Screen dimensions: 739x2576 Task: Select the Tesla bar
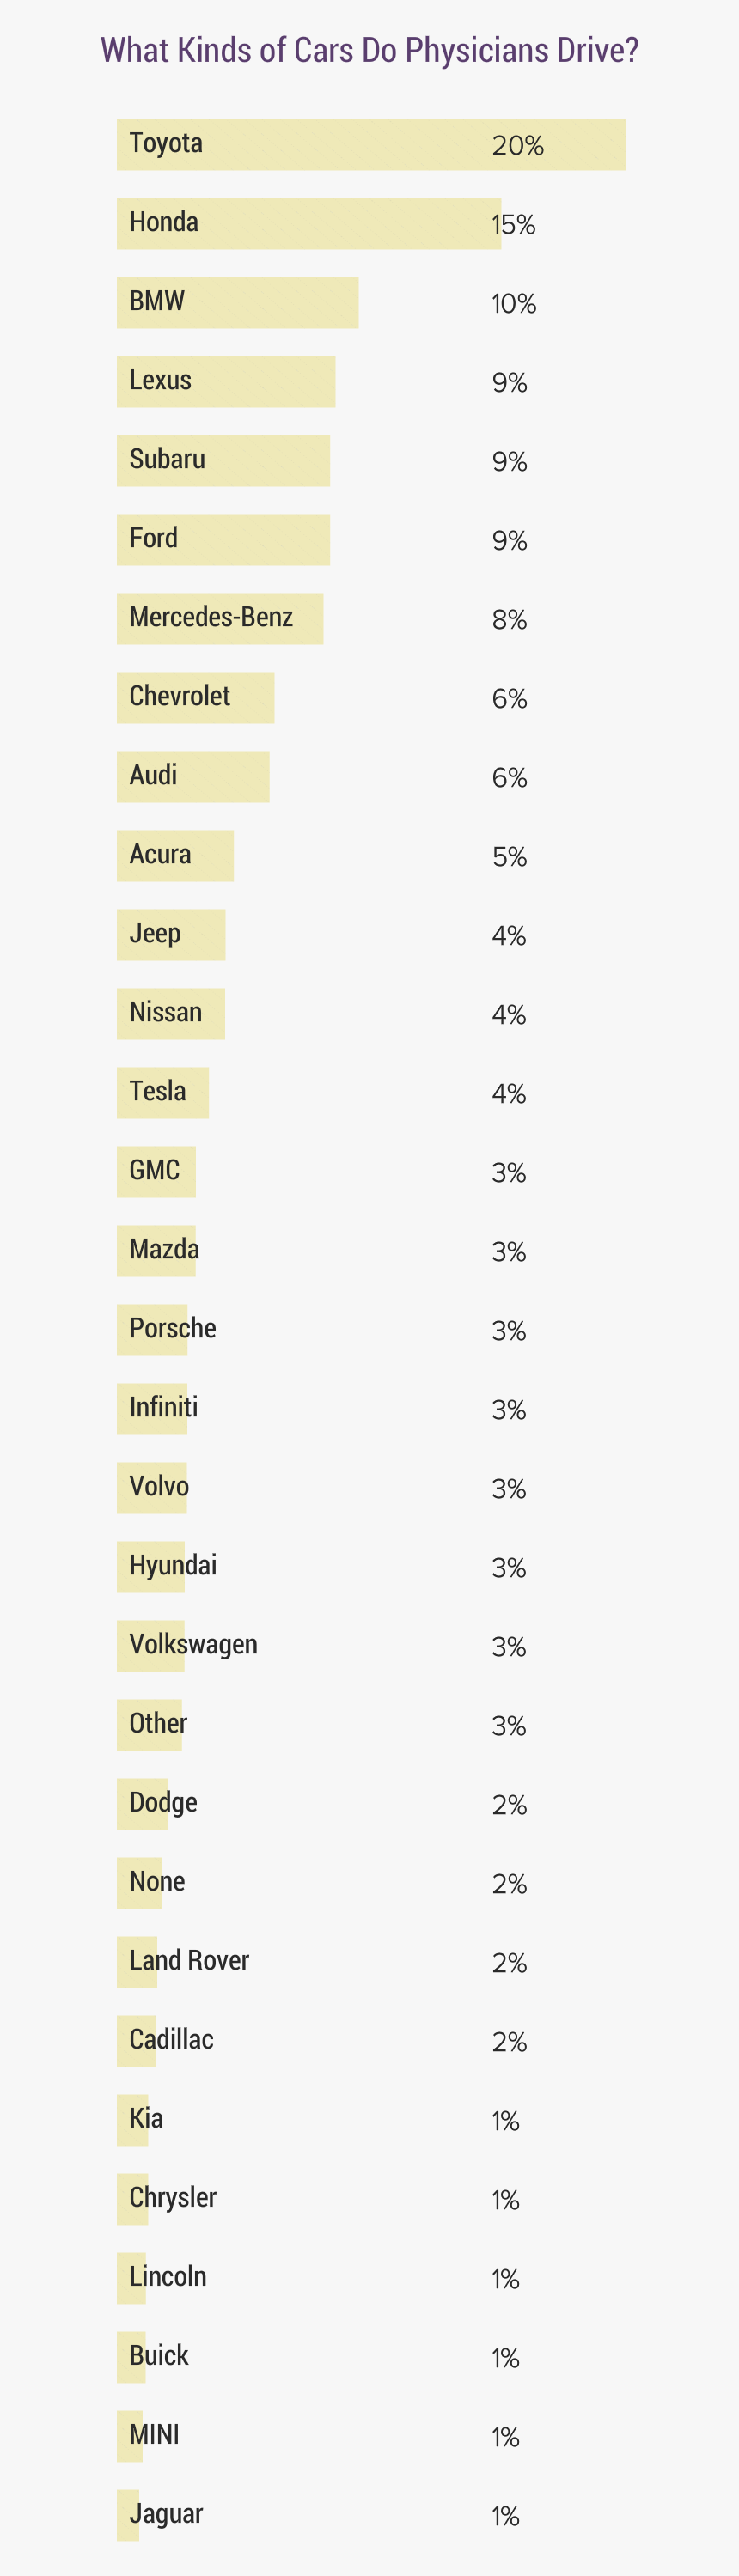(163, 1093)
